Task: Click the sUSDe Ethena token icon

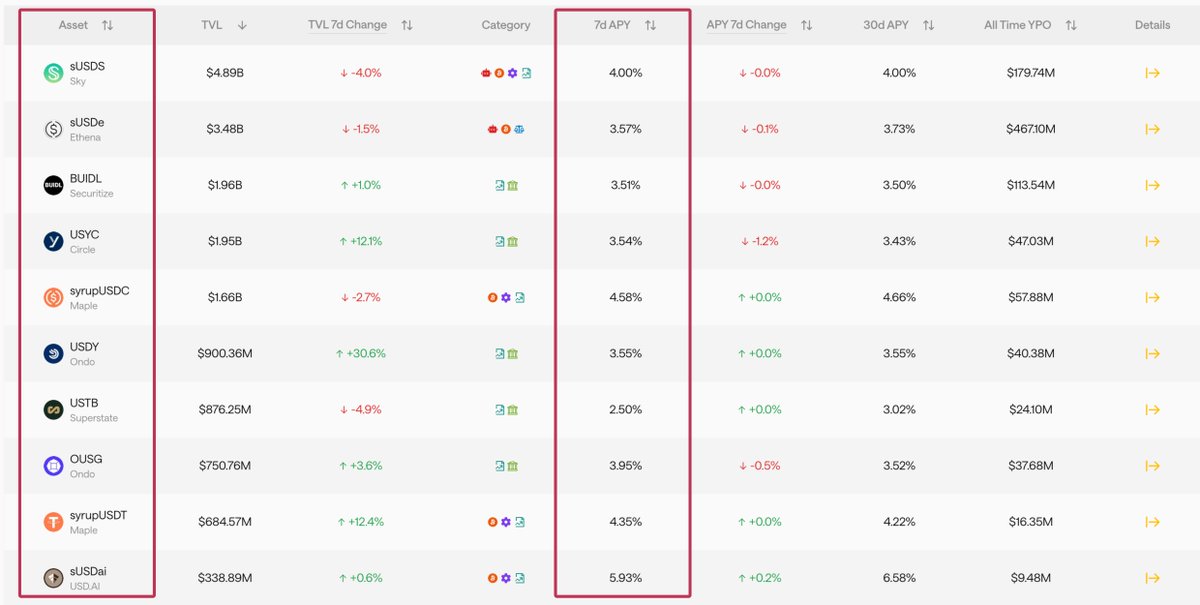Action: pyautogui.click(x=53, y=129)
